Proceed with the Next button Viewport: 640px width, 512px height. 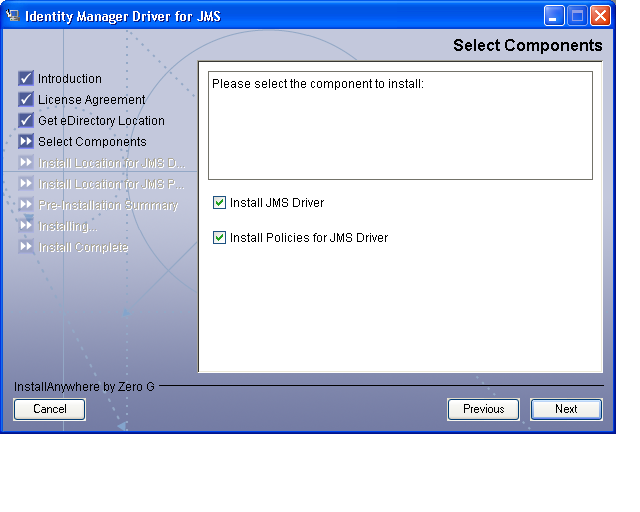pyautogui.click(x=566, y=409)
